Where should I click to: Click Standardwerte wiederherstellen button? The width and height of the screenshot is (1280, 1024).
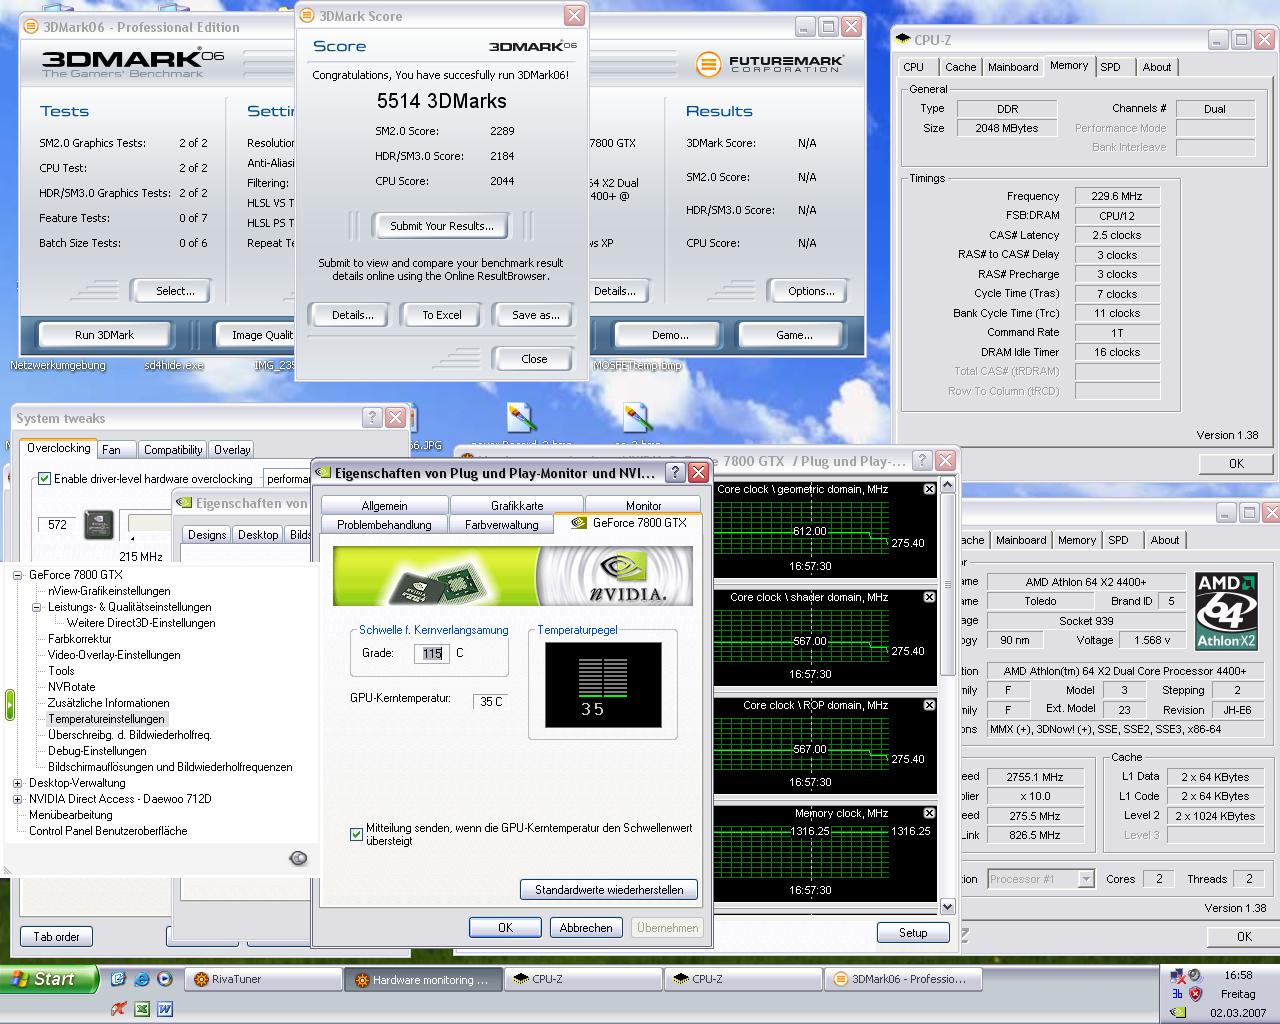click(x=609, y=890)
